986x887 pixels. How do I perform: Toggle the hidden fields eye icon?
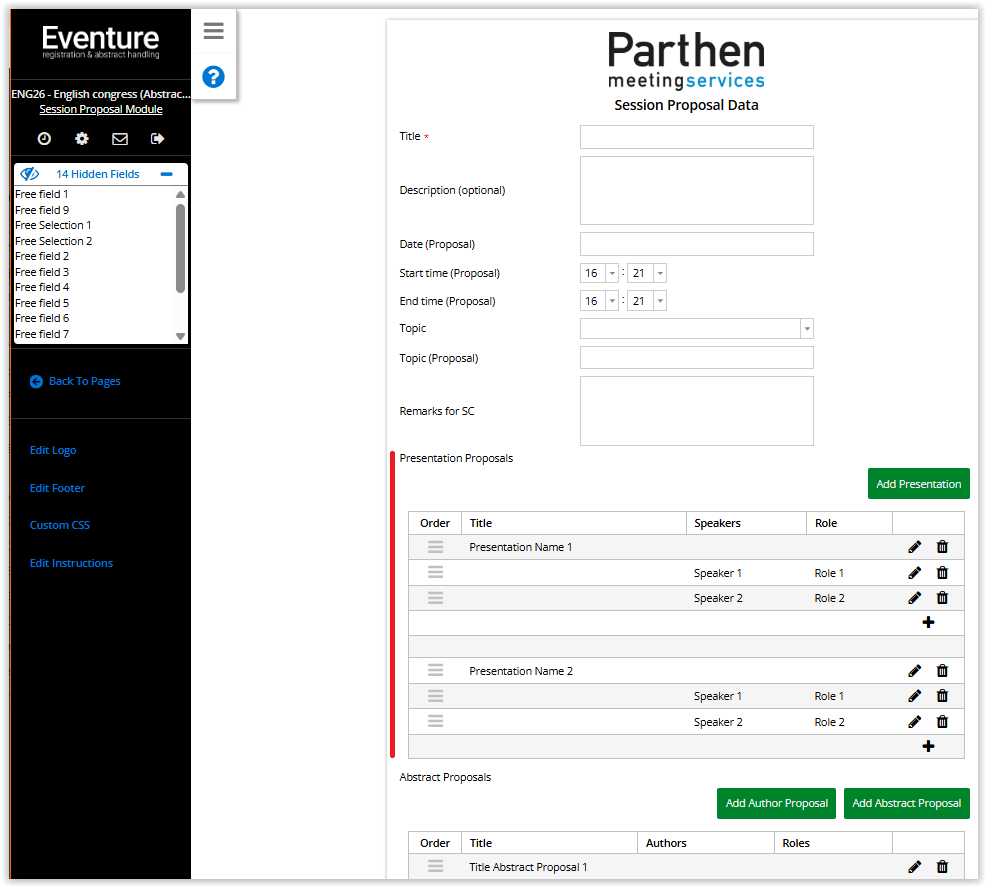(29, 174)
